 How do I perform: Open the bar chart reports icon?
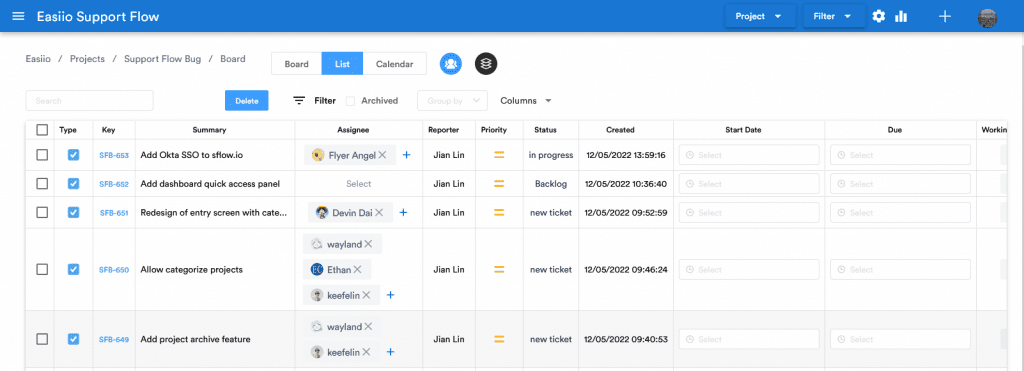point(901,16)
